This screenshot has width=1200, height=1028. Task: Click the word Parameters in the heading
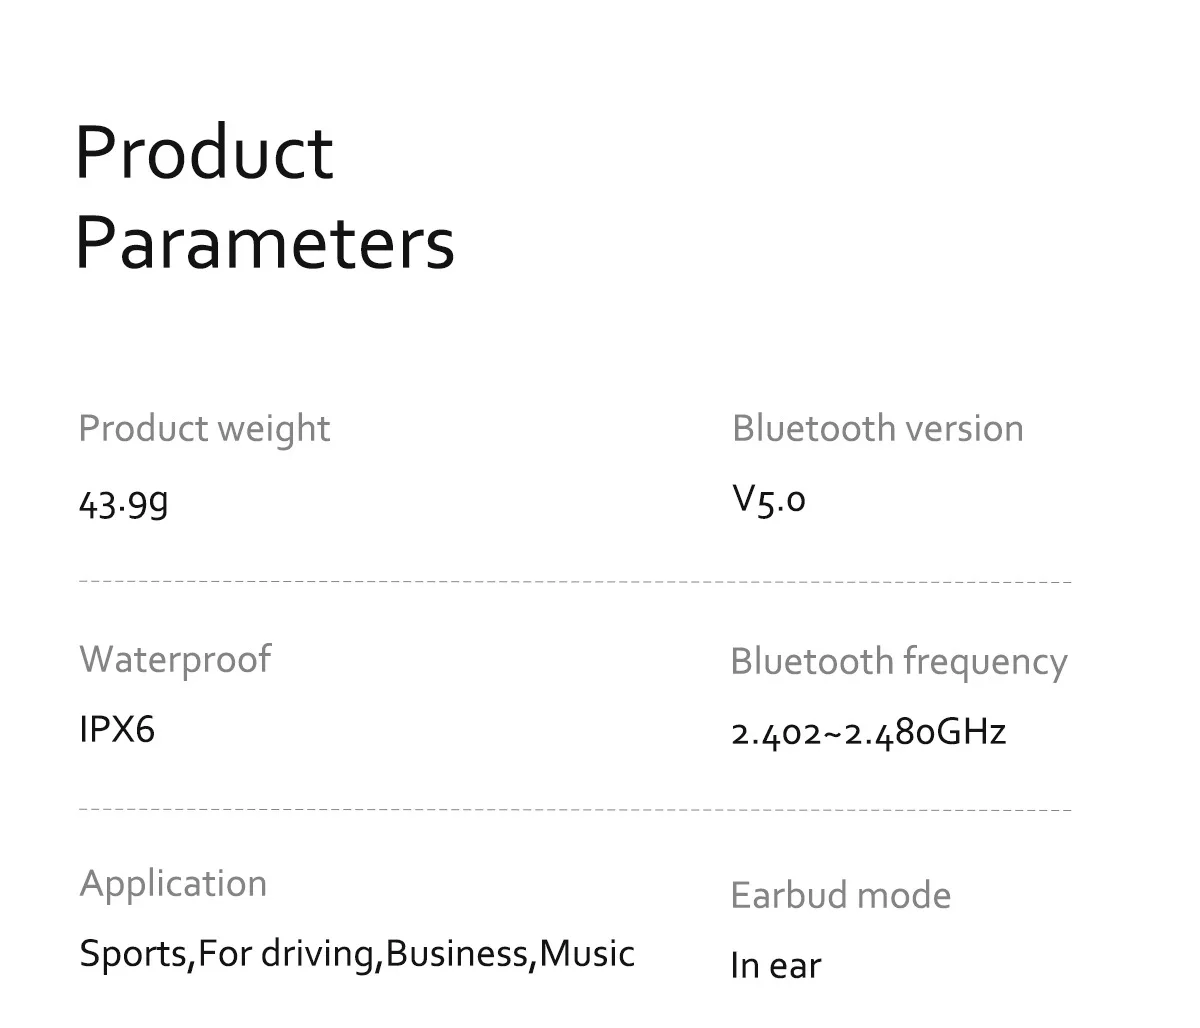(x=265, y=243)
